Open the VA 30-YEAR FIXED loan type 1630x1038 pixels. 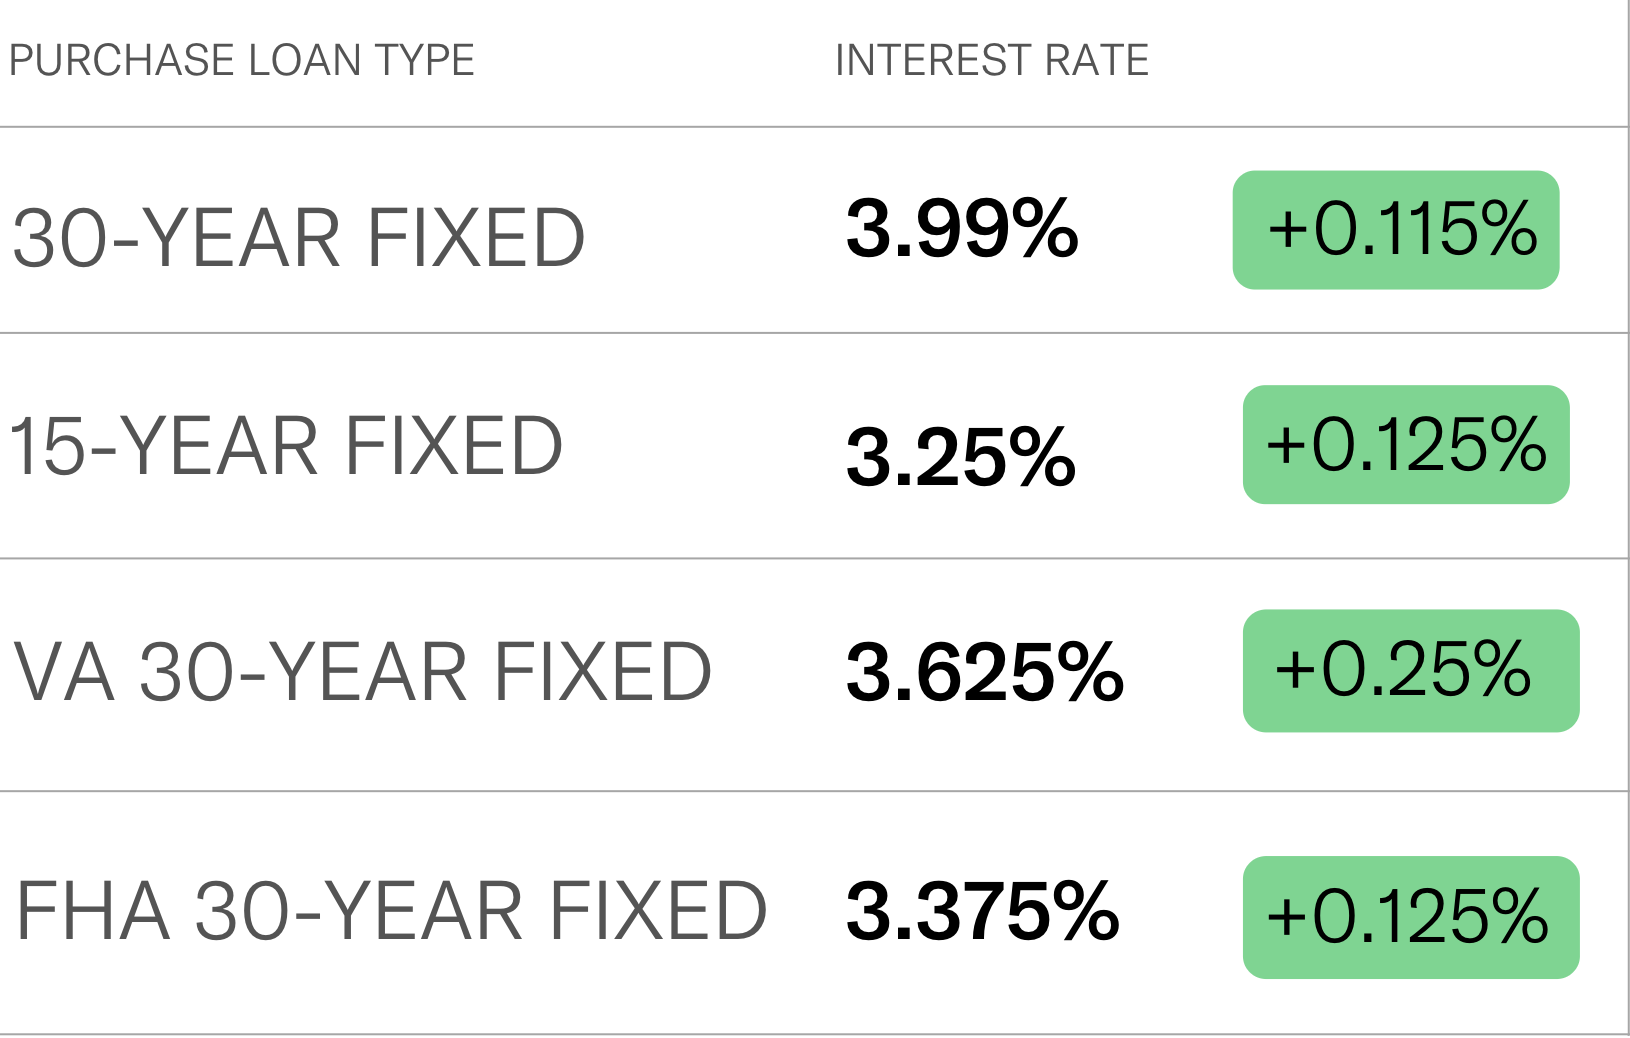pos(363,672)
